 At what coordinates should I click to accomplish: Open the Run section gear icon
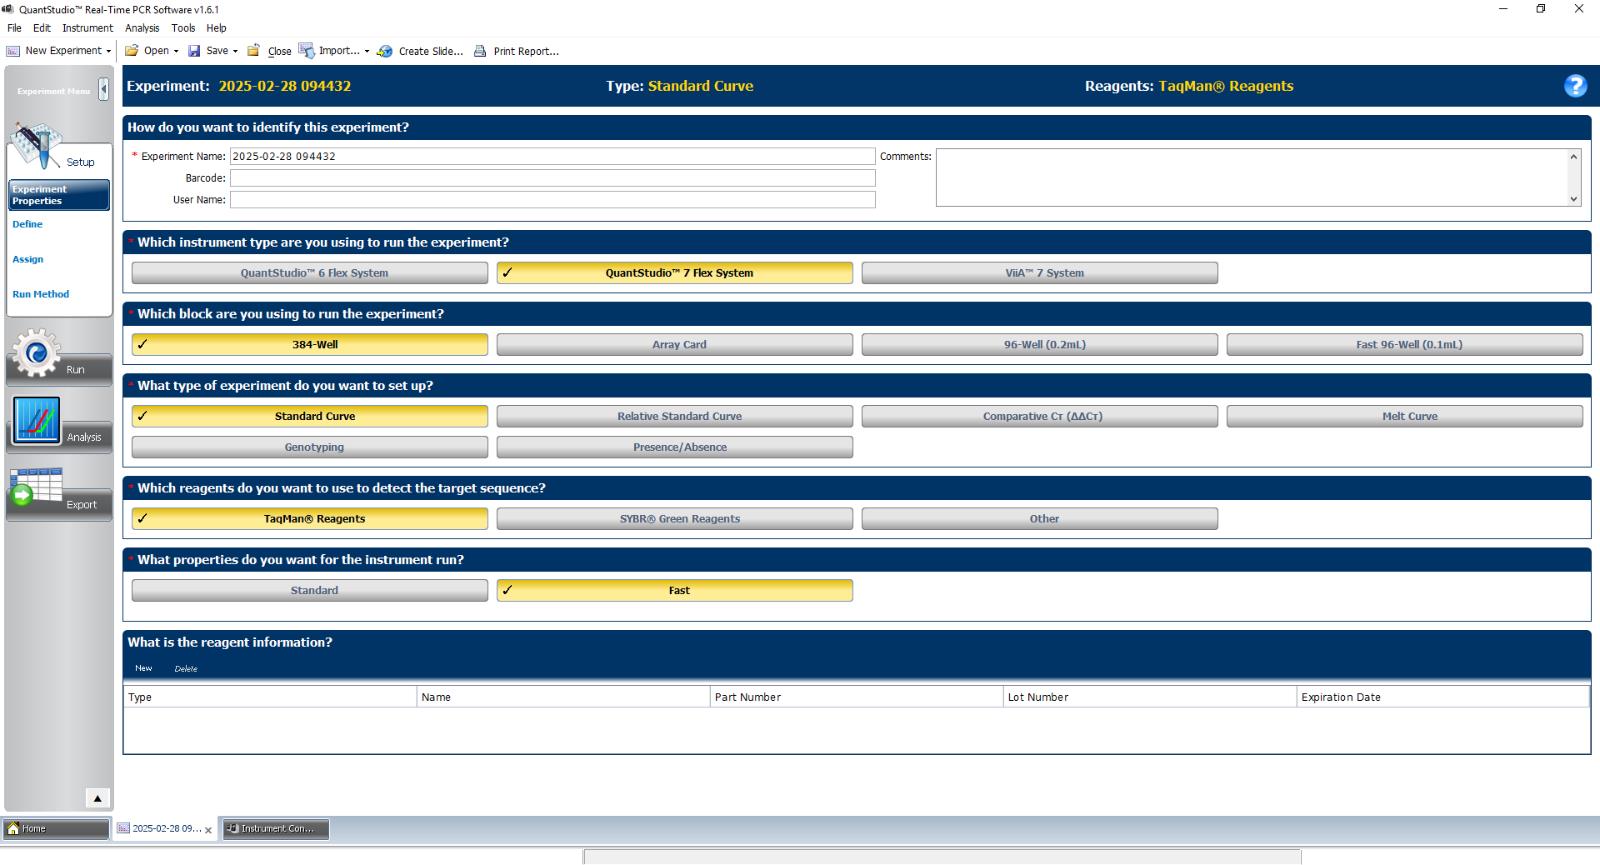37,354
